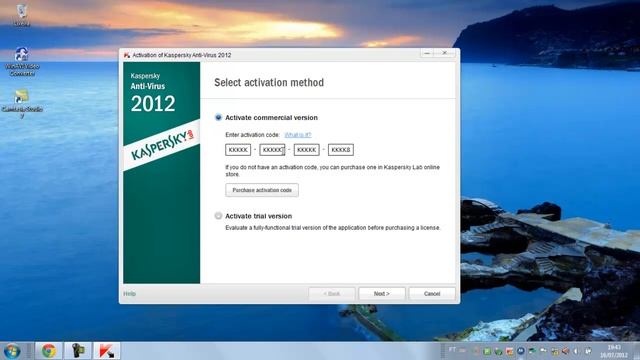This screenshot has width=640, height=360.
Task: Close the Kaspersky activation window
Action: (x=445, y=53)
